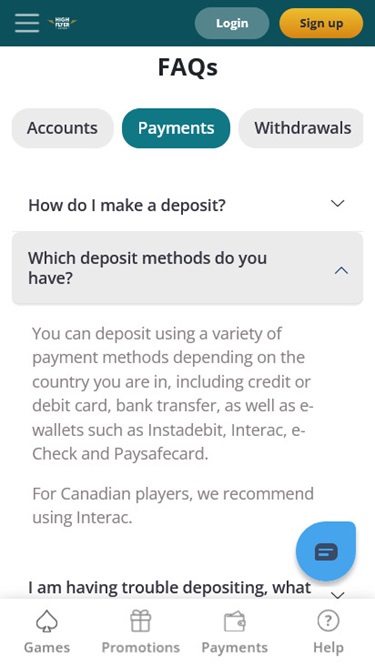Click the "Which deposit methods do you have?" heading
This screenshot has height=667, width=375.
pos(147,268)
